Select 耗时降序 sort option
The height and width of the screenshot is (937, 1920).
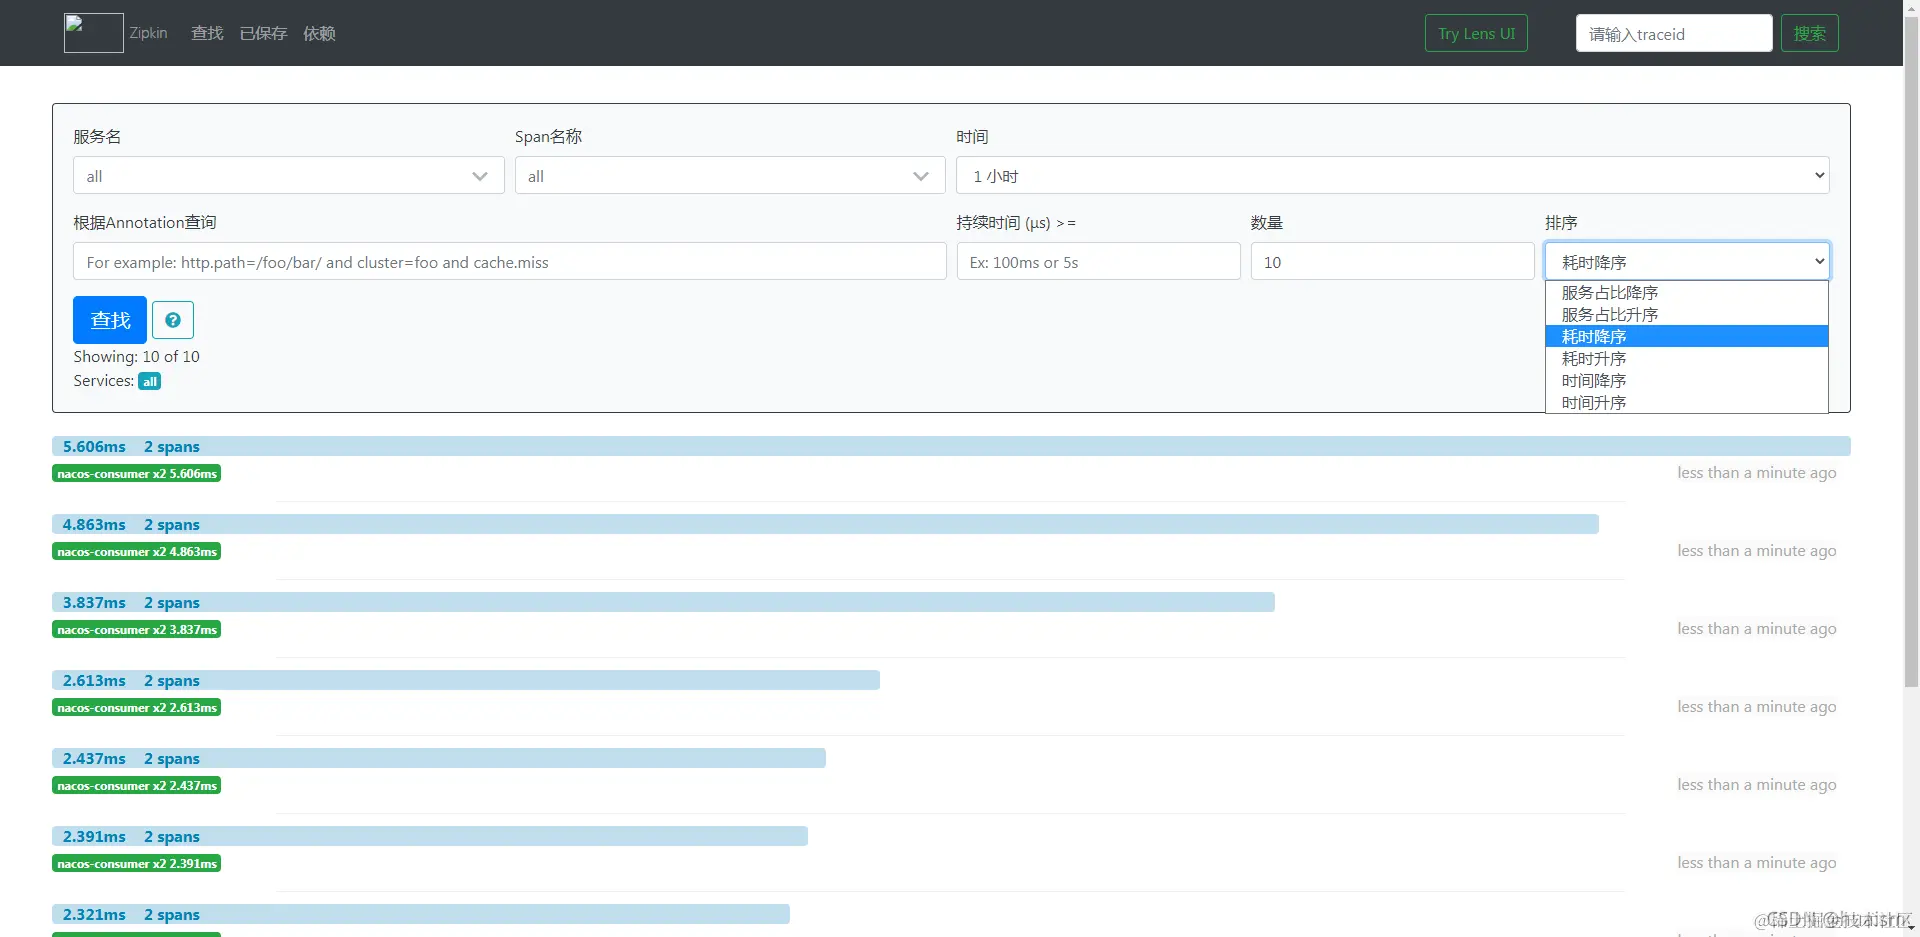pyautogui.click(x=1687, y=336)
